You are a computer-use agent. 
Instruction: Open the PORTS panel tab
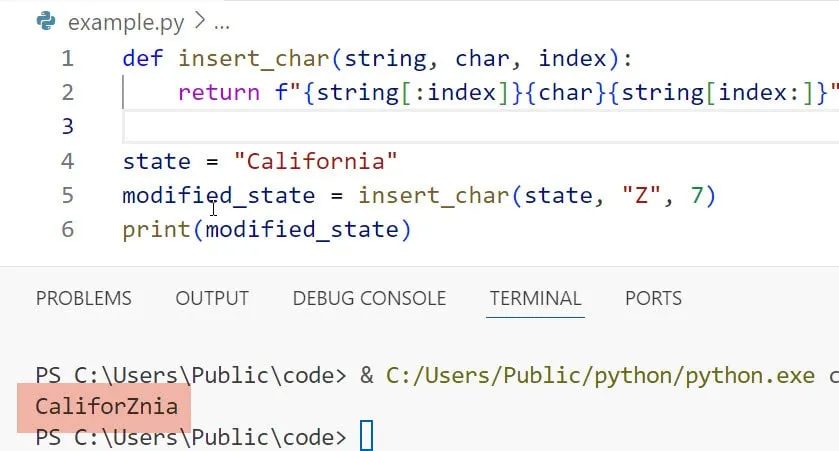click(x=653, y=298)
